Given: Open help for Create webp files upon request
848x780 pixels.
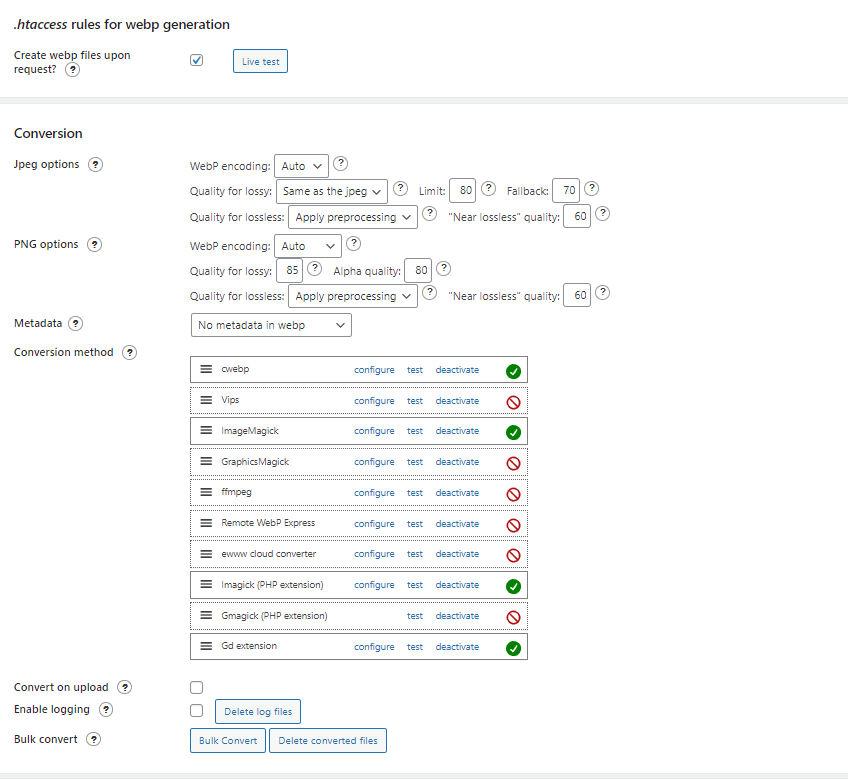Looking at the screenshot, I should coord(72,70).
